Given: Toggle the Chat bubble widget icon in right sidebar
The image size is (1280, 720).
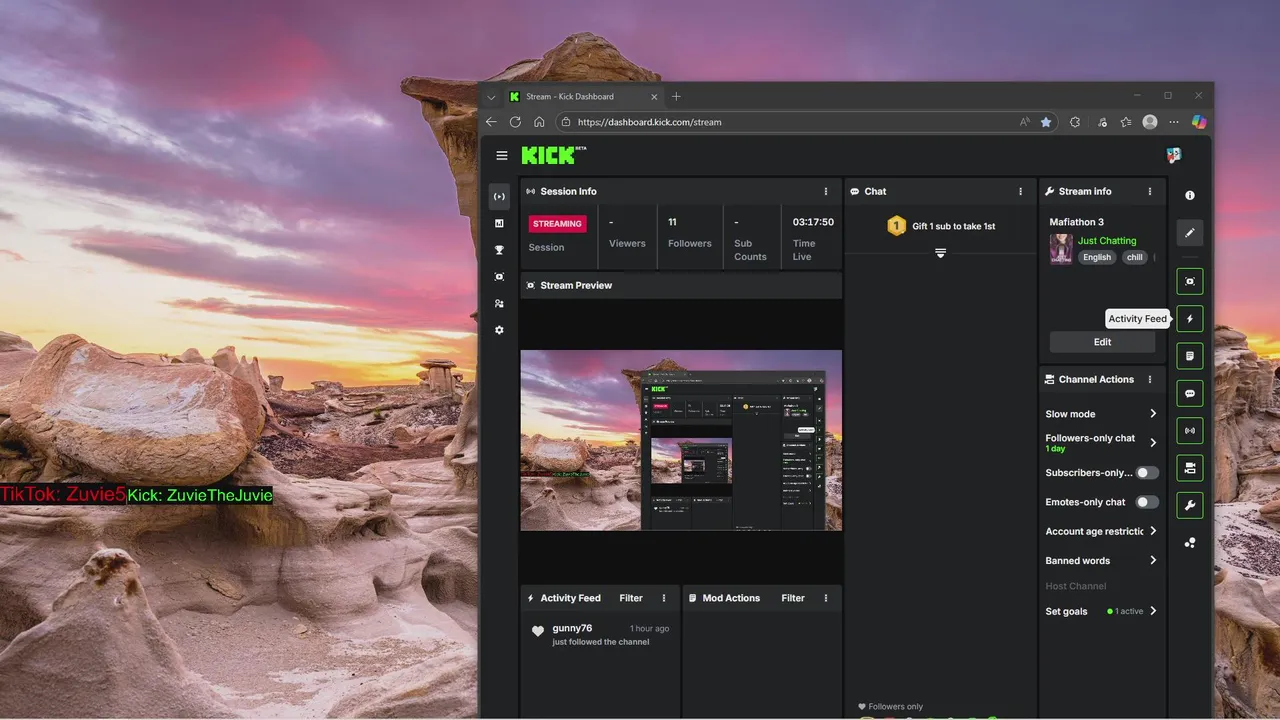Looking at the screenshot, I should [1190, 394].
